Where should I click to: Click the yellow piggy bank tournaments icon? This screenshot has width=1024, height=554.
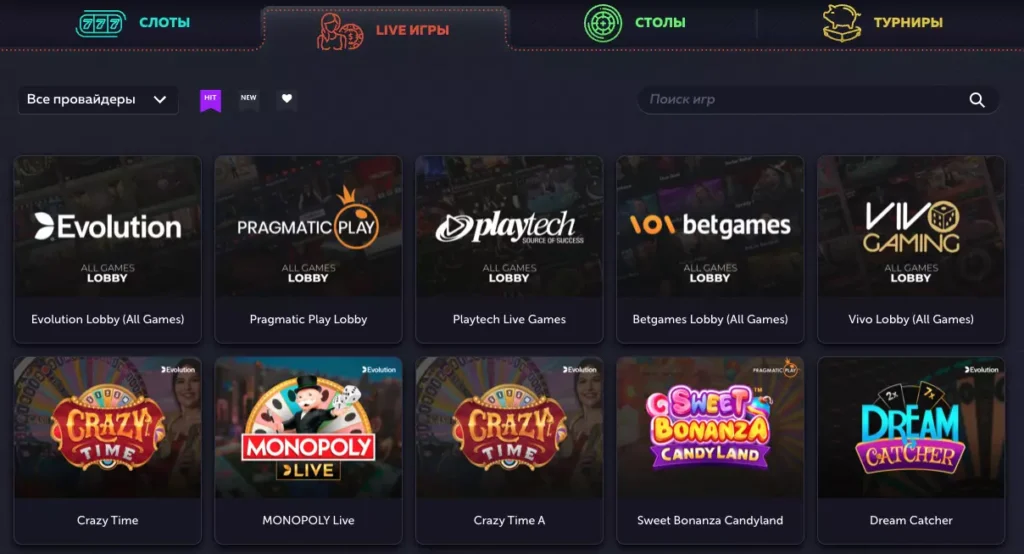(842, 22)
